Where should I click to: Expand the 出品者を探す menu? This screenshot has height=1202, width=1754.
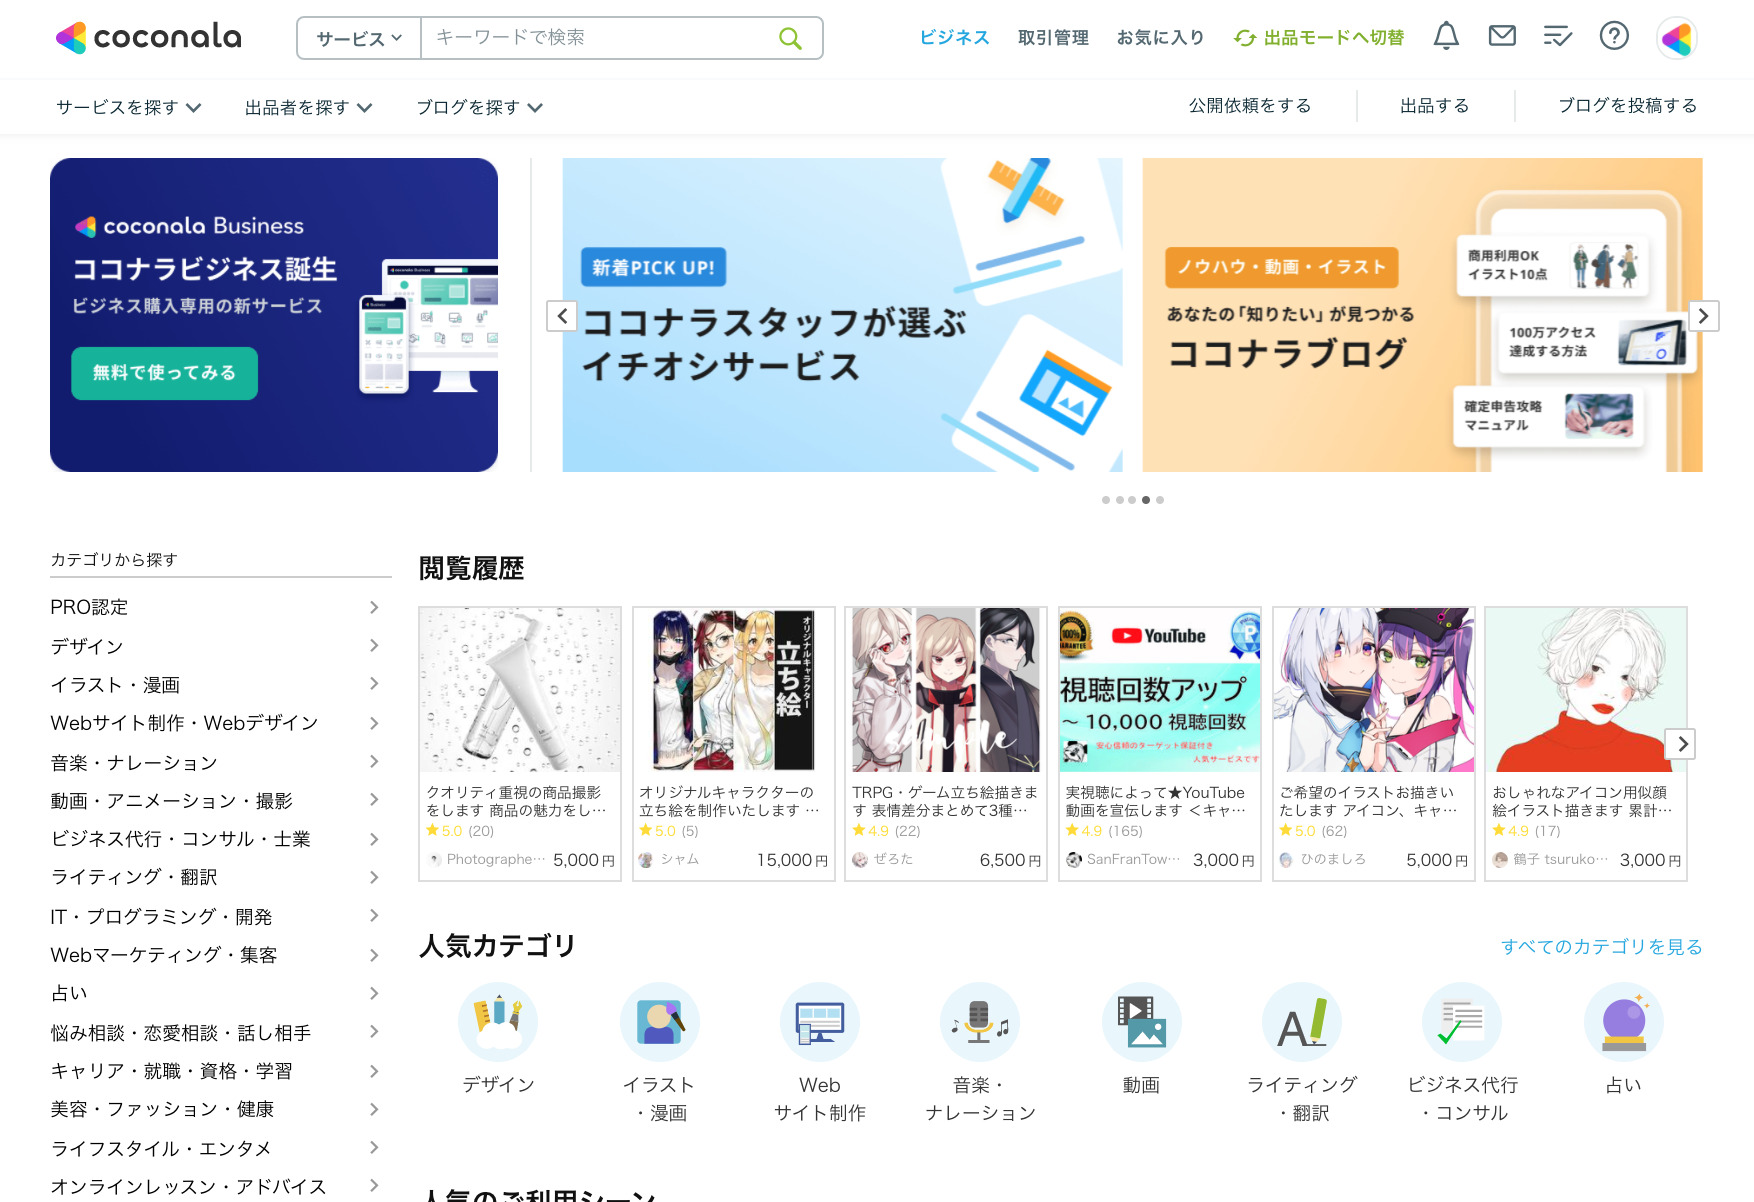click(x=309, y=107)
